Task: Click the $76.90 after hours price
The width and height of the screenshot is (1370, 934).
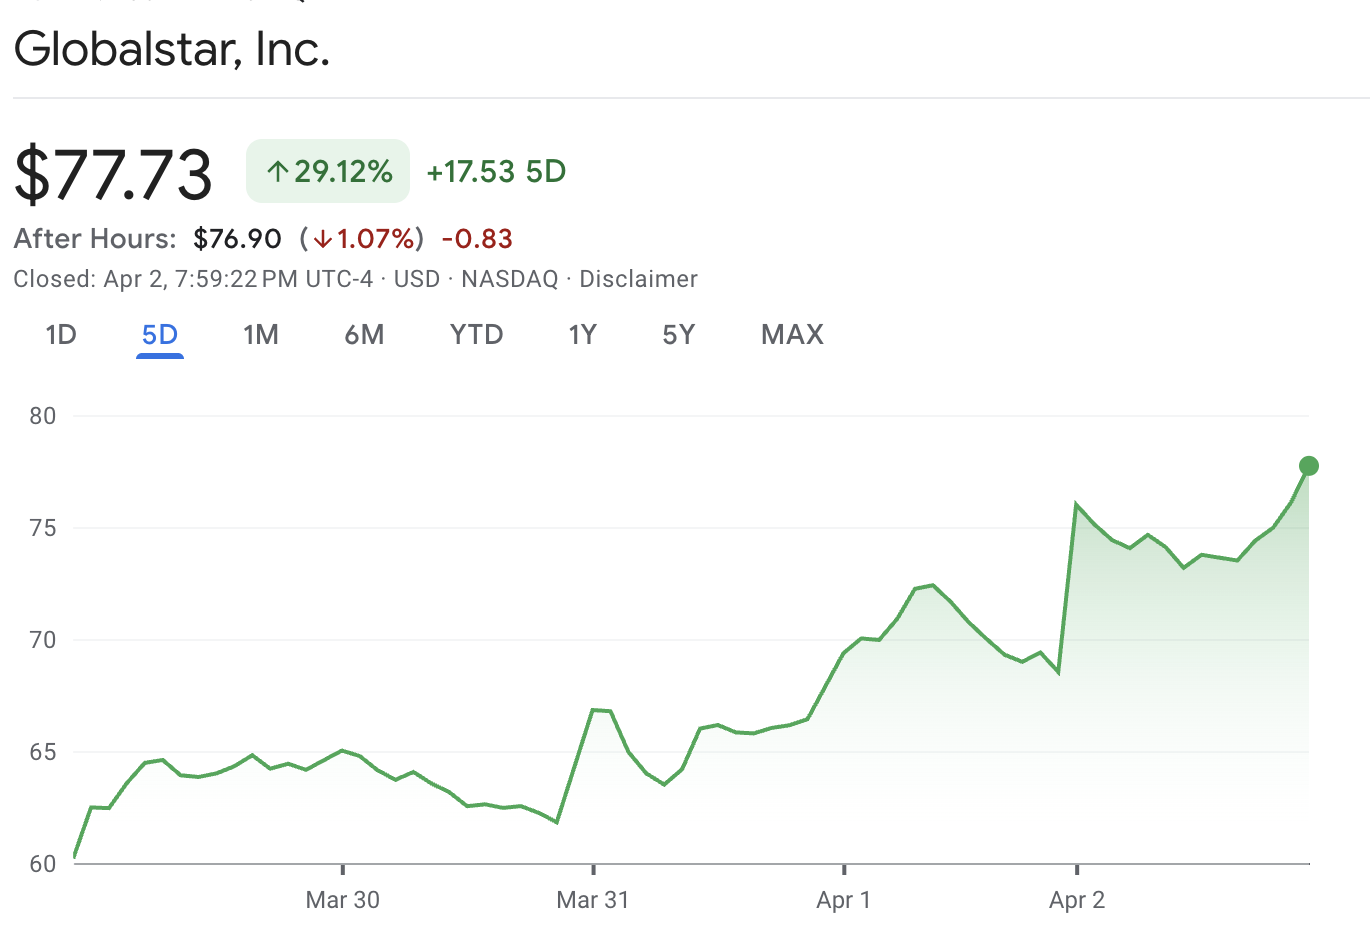Action: click(237, 239)
